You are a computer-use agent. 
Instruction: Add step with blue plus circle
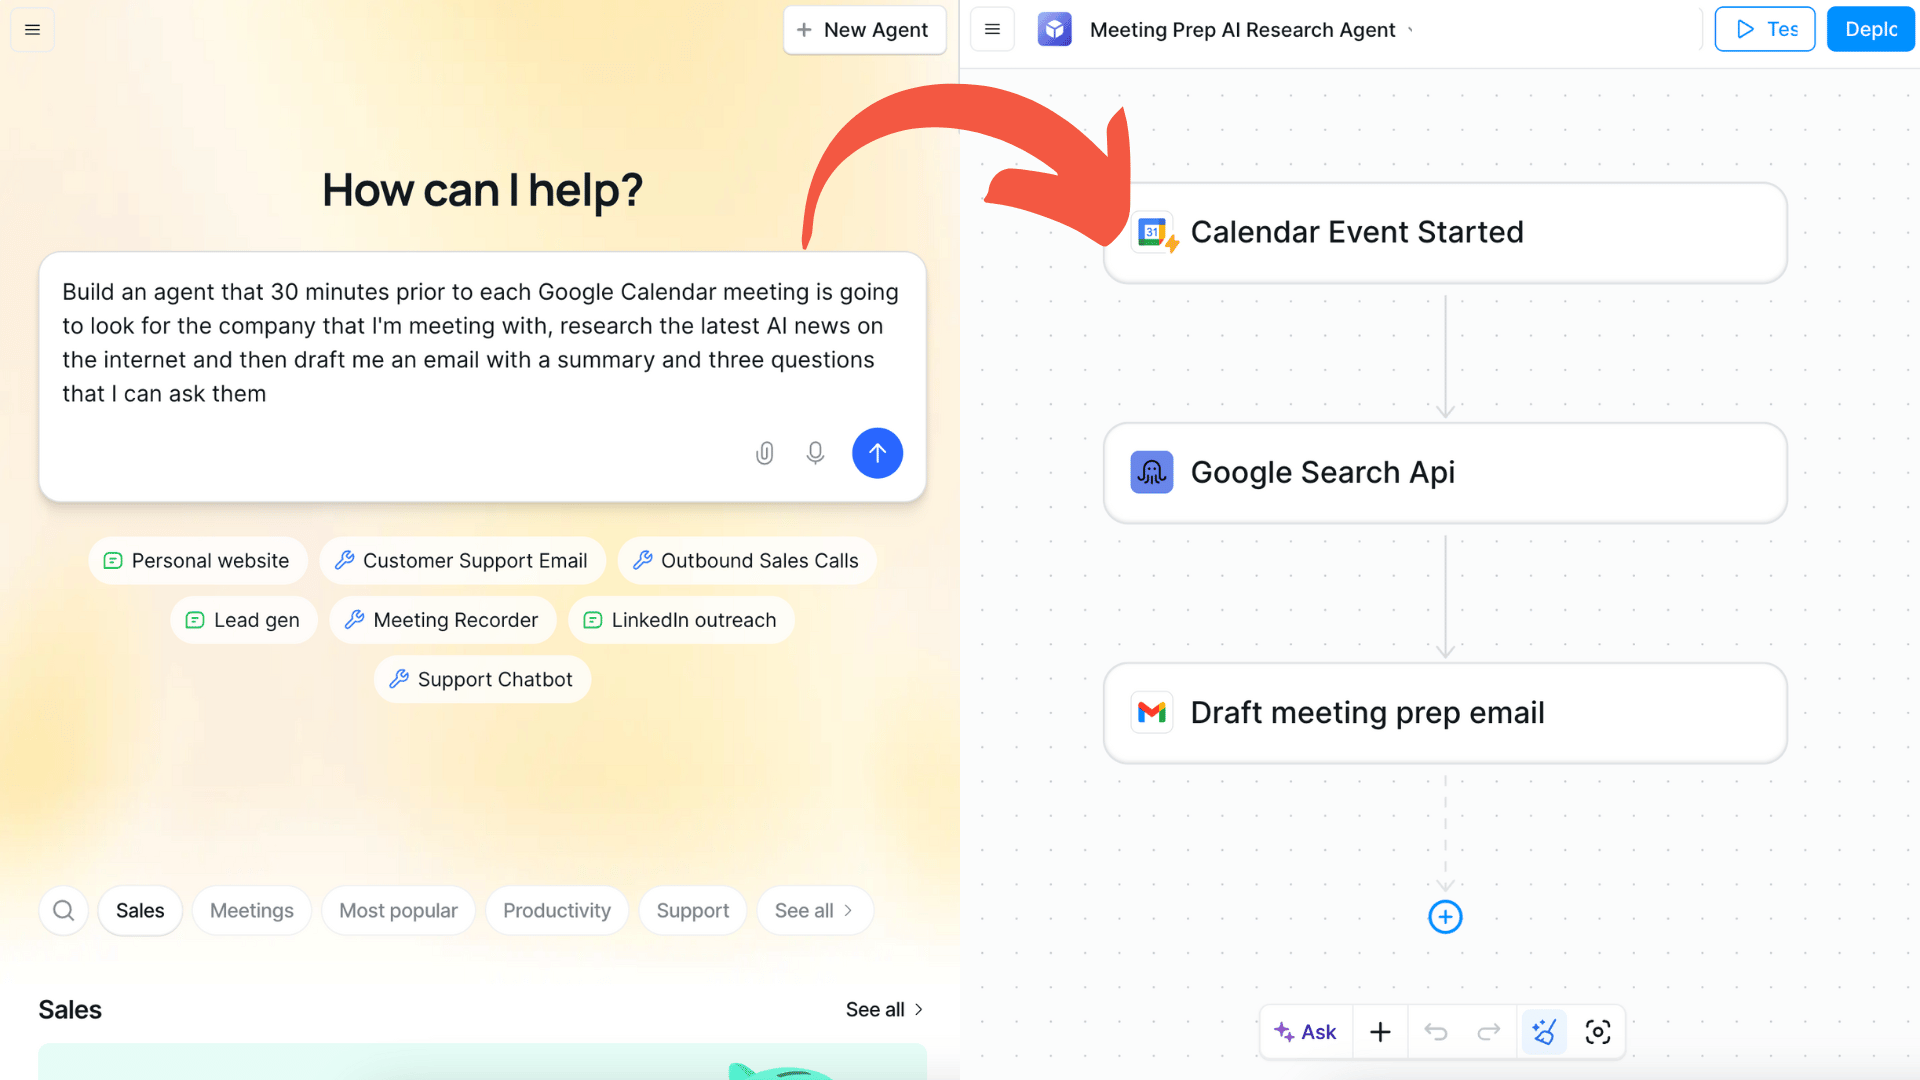pyautogui.click(x=1445, y=917)
